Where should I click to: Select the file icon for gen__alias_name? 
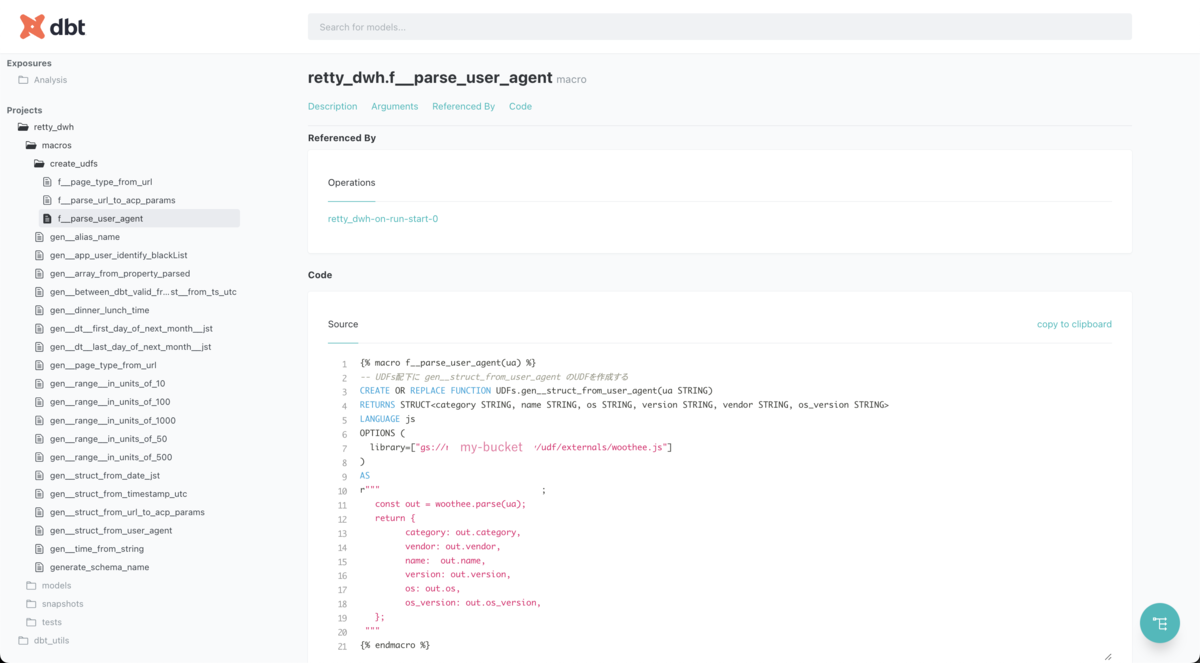point(38,236)
